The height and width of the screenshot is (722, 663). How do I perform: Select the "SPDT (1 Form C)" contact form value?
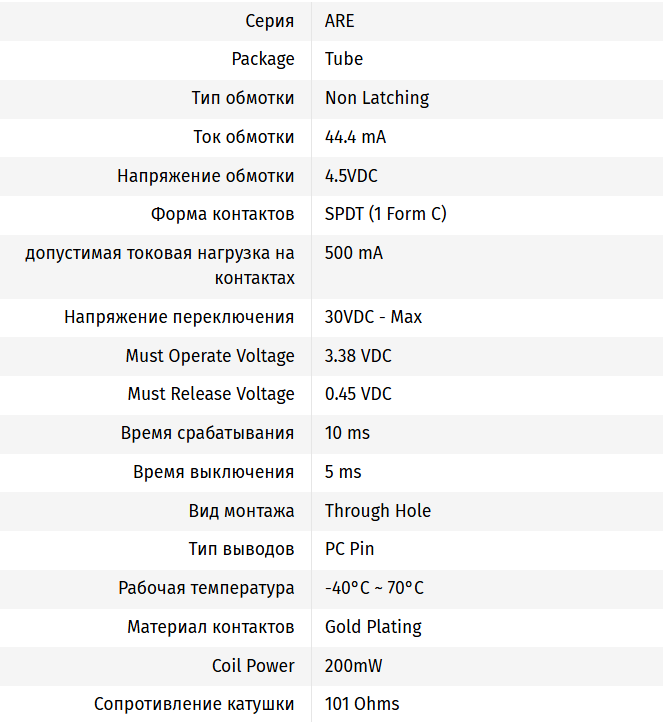[x=386, y=214]
